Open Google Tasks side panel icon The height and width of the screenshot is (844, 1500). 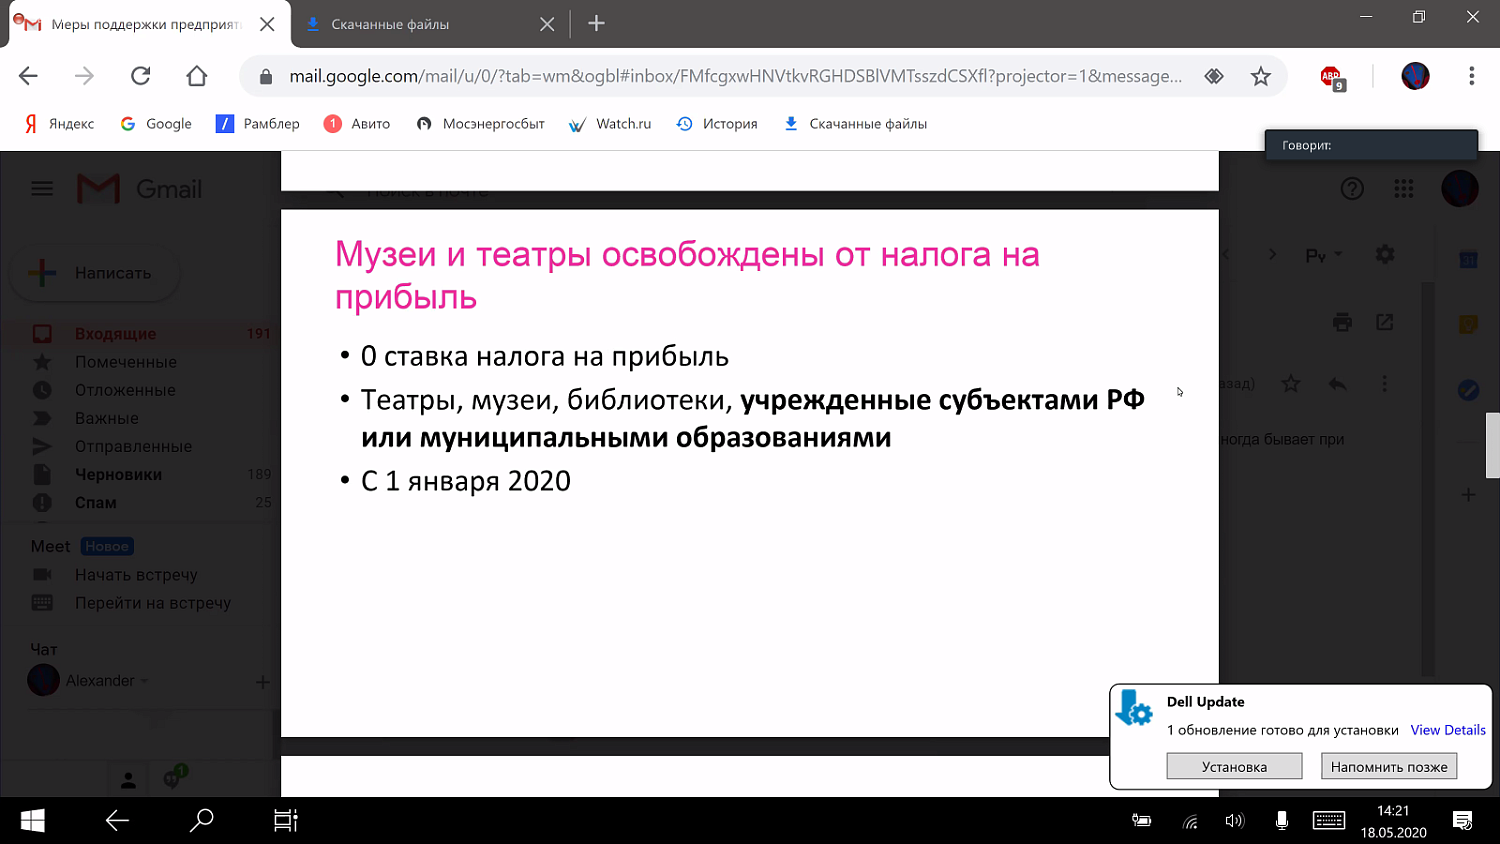click(x=1468, y=390)
